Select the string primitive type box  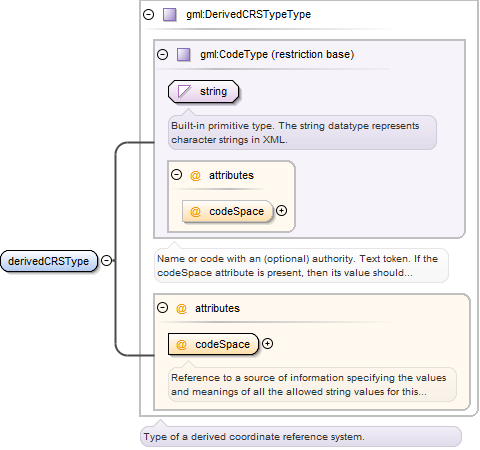coord(203,91)
